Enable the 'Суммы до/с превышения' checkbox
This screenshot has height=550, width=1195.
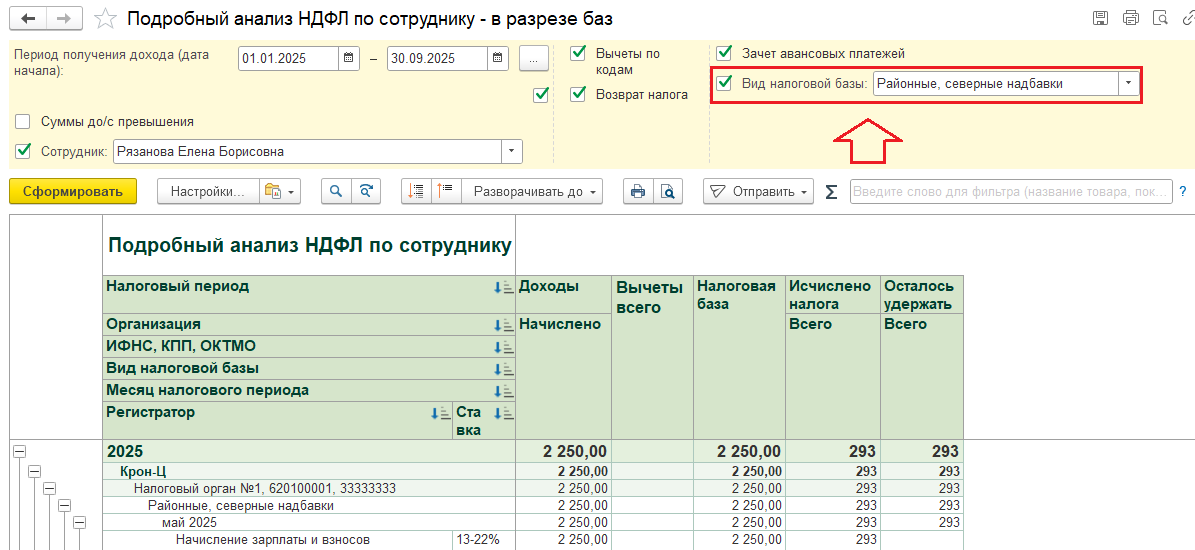click(23, 121)
